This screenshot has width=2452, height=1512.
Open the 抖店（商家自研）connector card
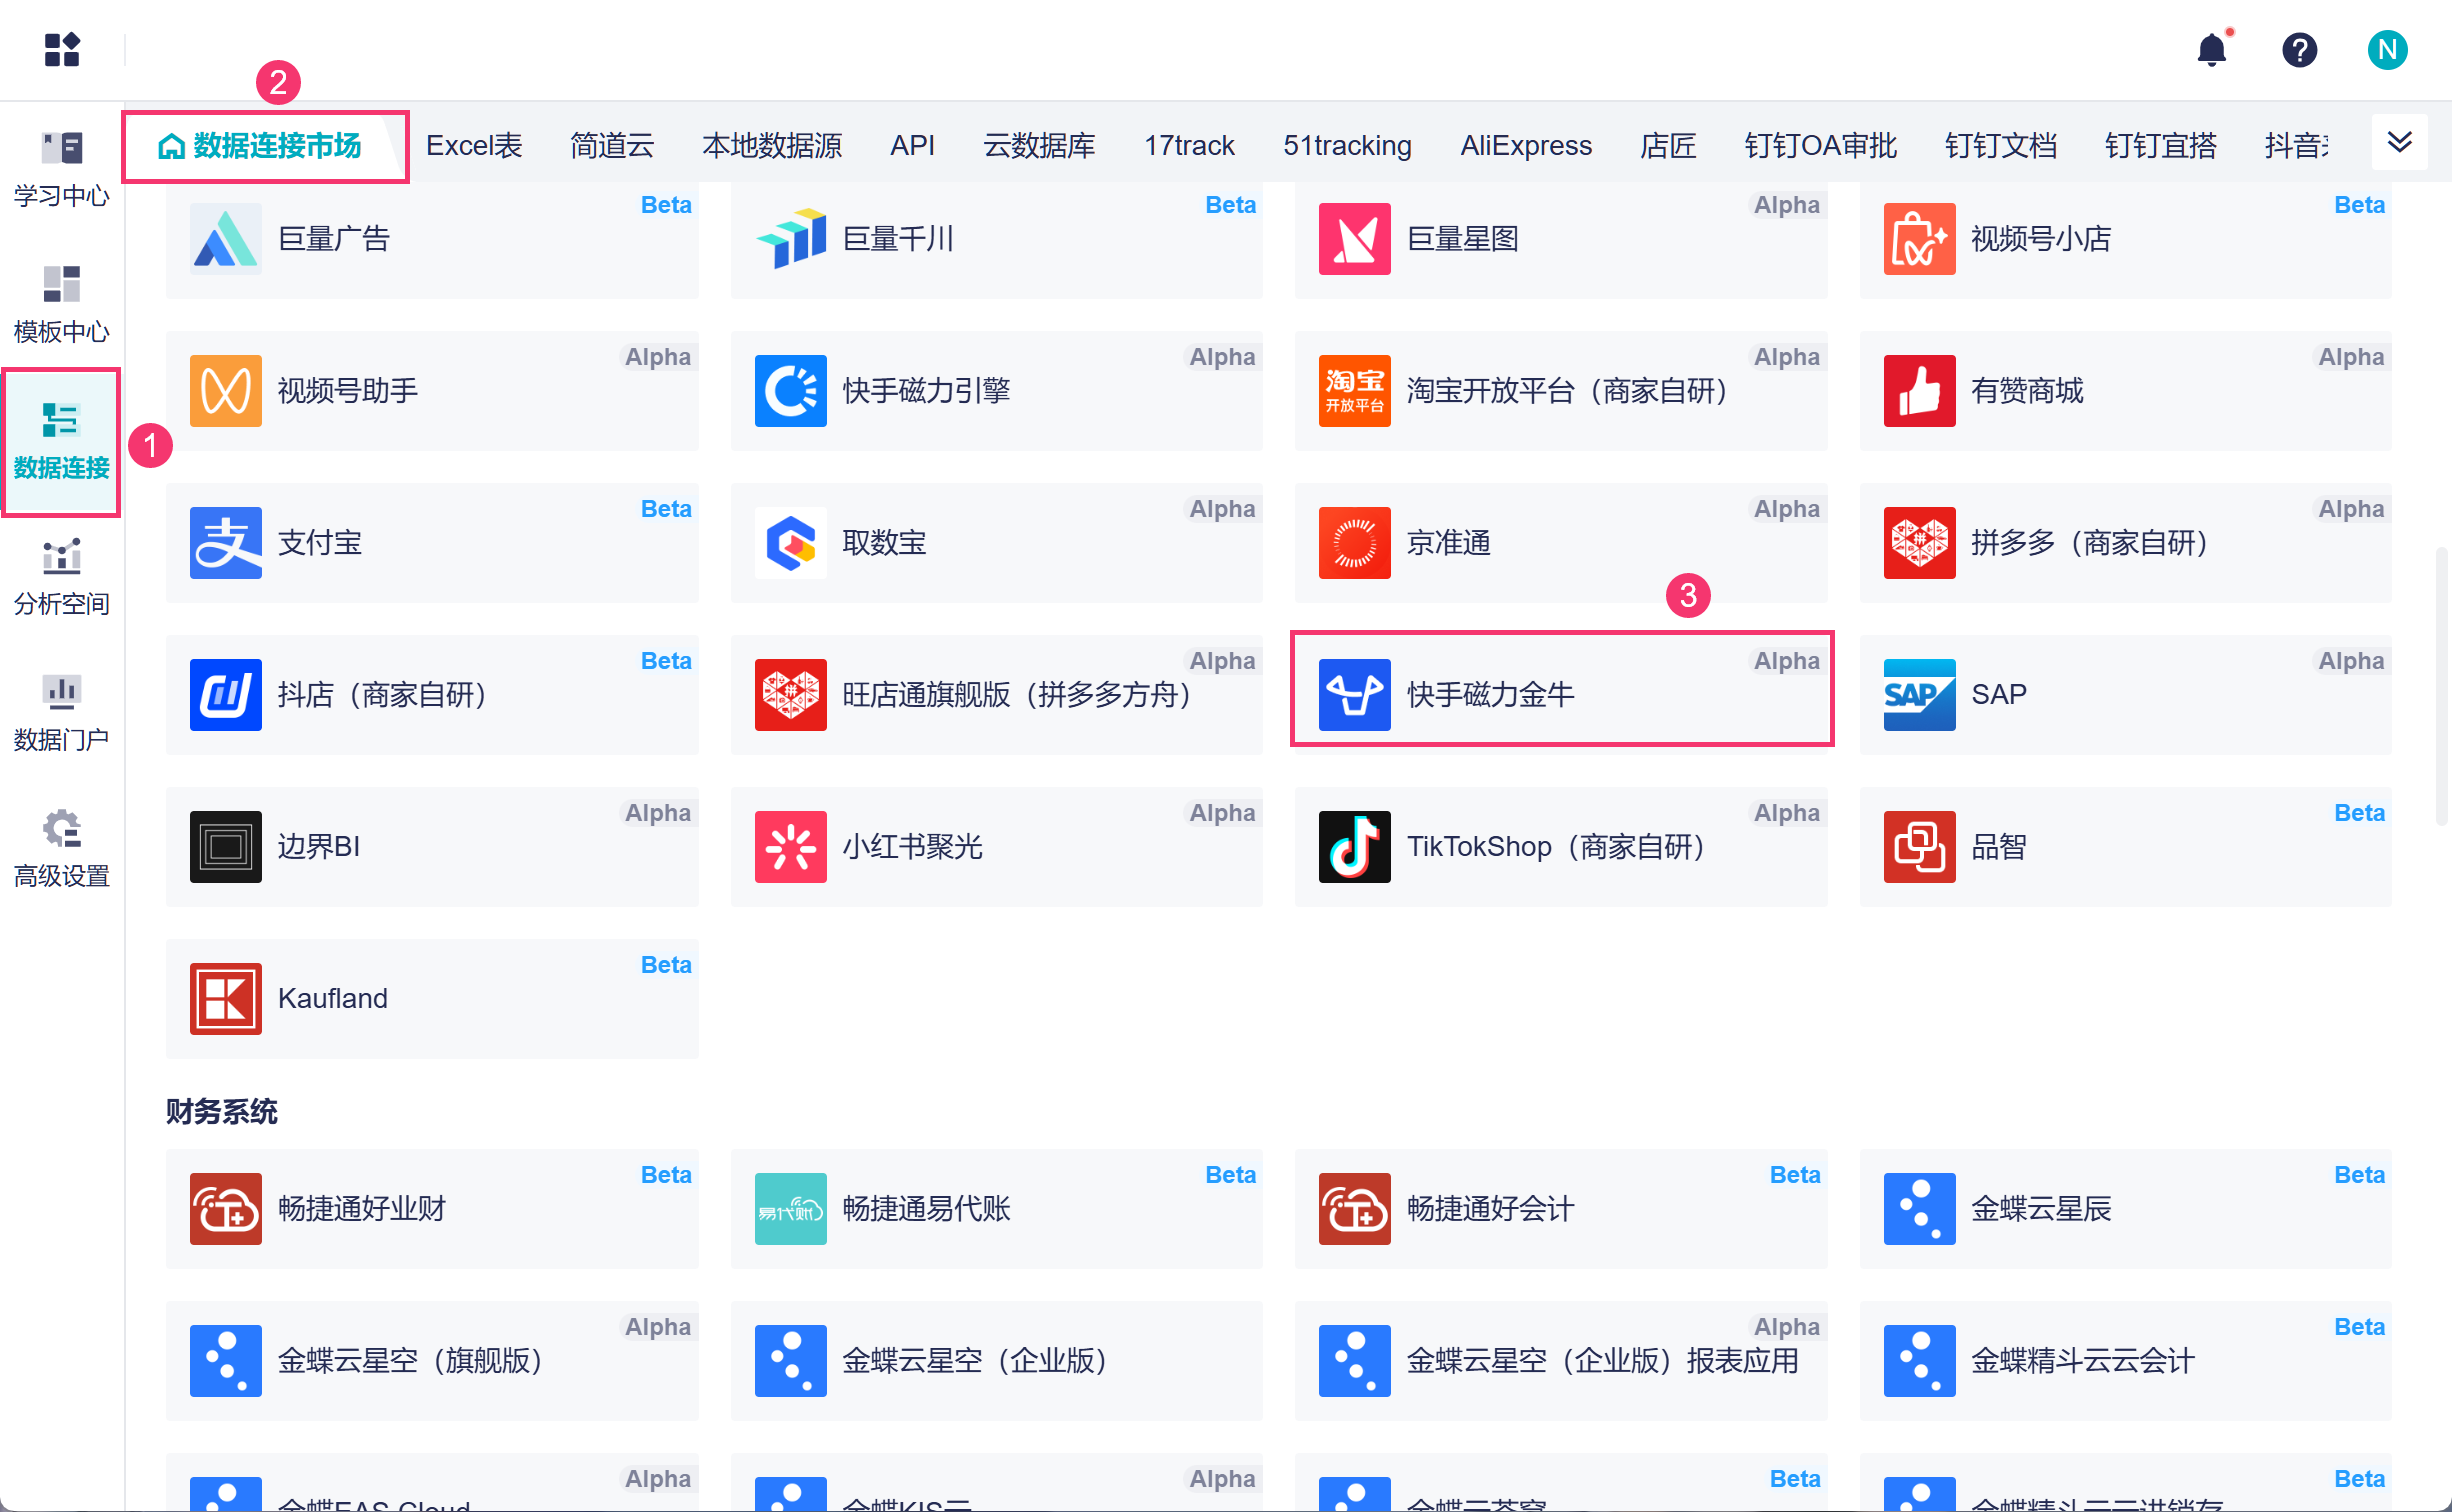coord(432,695)
